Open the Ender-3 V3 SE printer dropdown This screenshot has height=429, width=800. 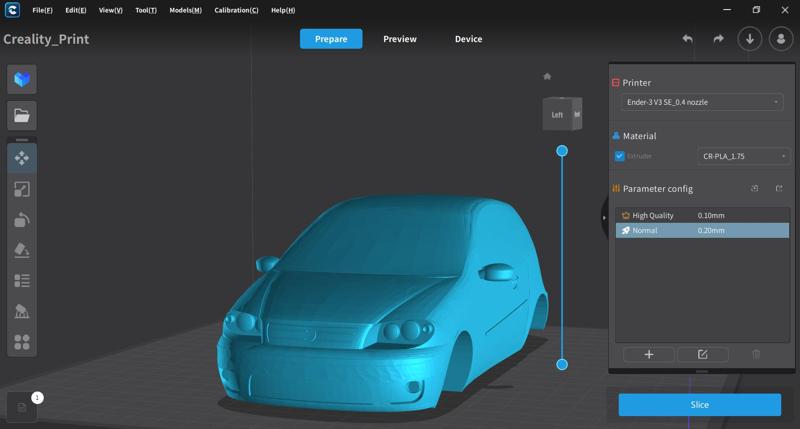click(x=702, y=102)
